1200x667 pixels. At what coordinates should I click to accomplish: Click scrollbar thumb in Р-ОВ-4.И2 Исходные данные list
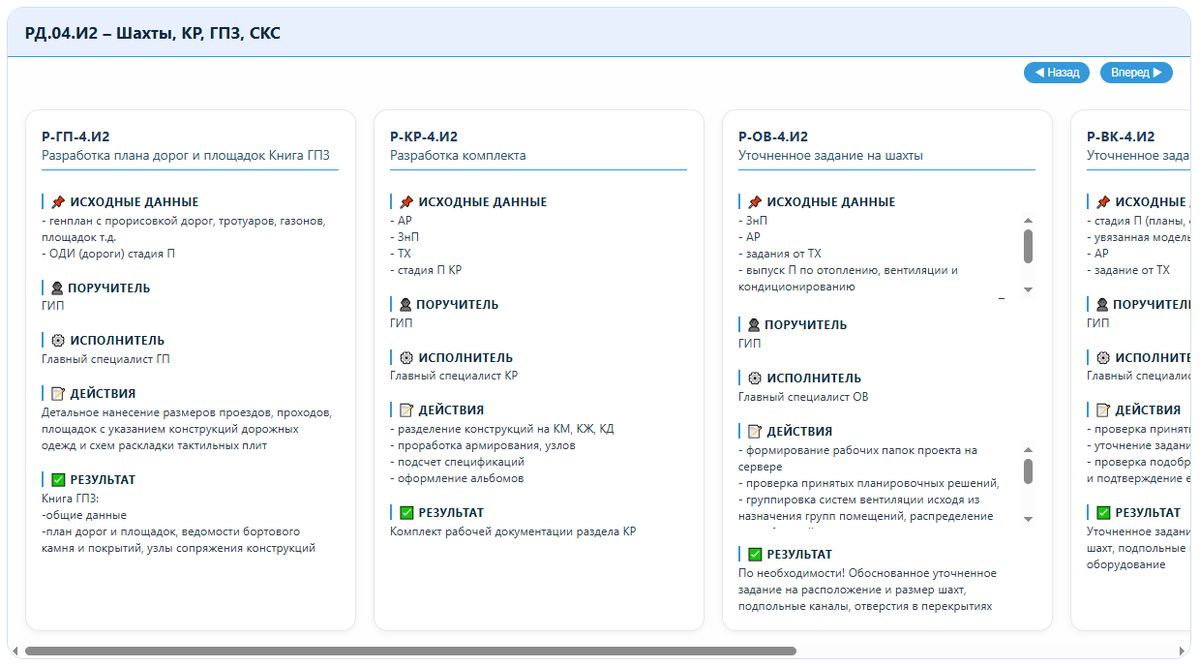coord(1028,246)
